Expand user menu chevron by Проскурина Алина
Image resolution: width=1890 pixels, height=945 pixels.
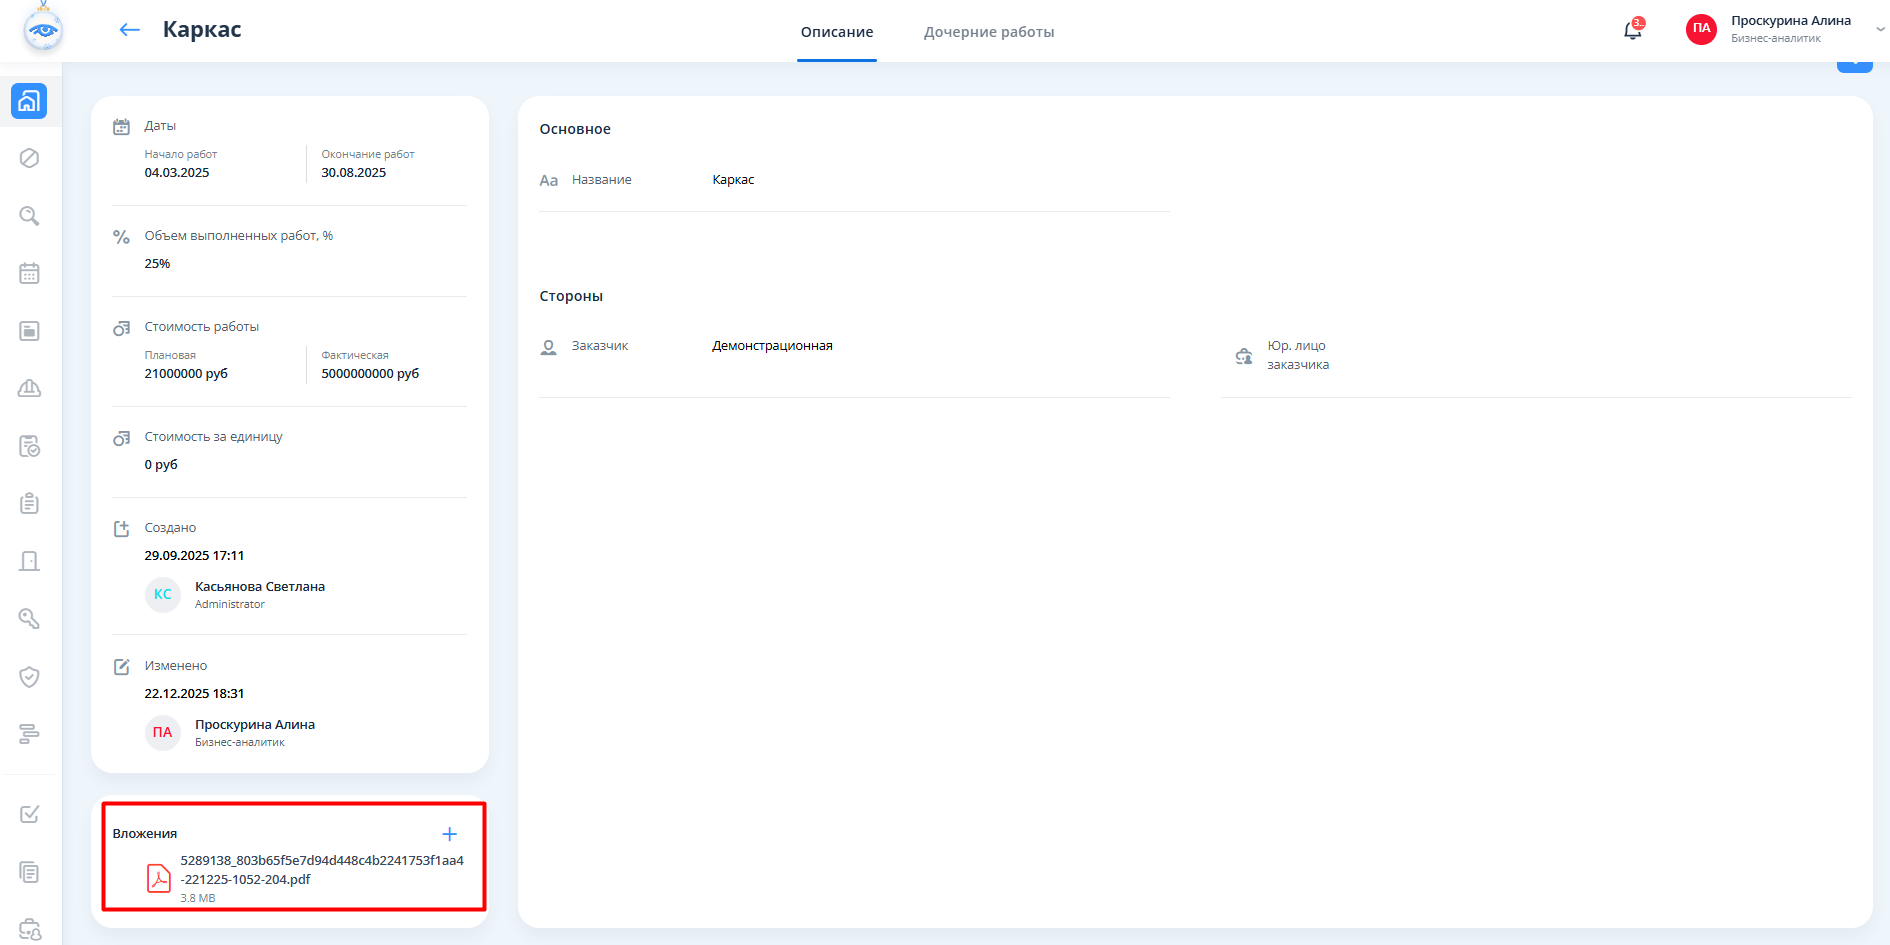[x=1879, y=30]
